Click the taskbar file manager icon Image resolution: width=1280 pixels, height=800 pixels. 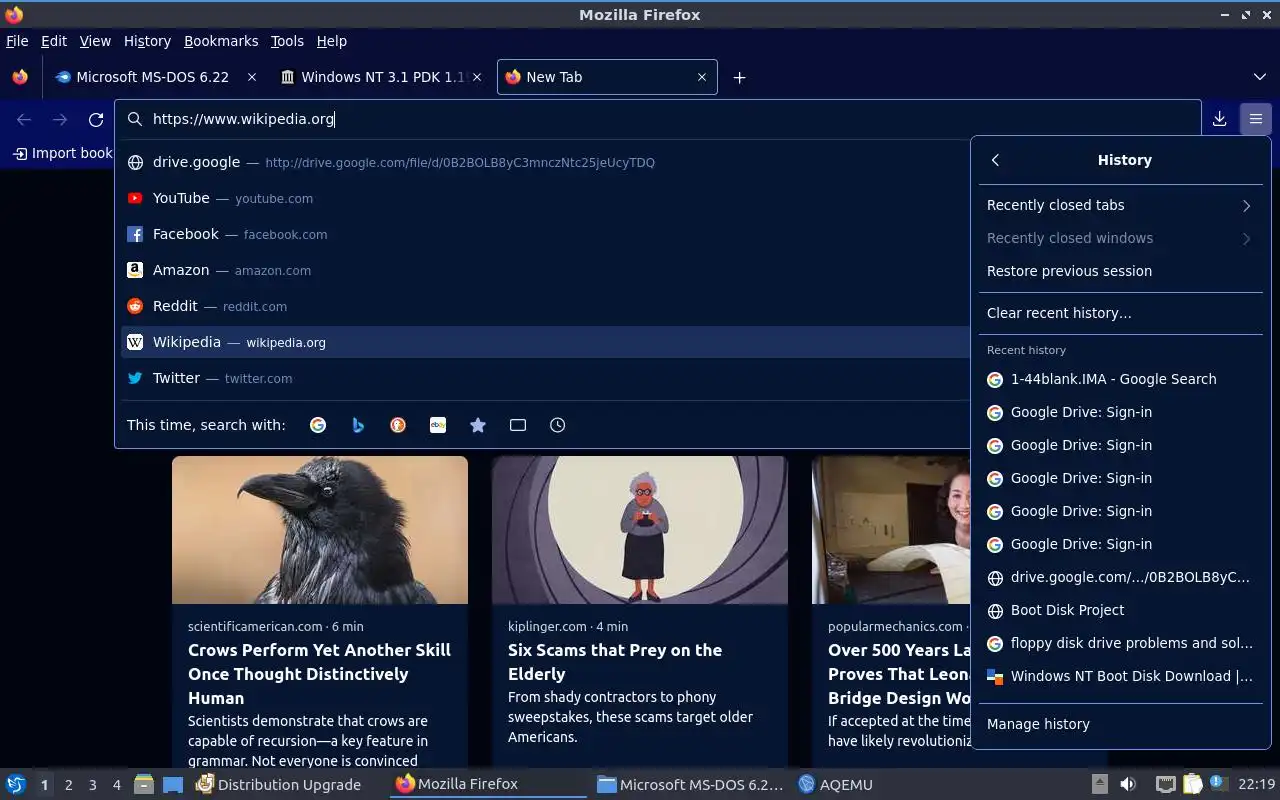click(x=143, y=785)
